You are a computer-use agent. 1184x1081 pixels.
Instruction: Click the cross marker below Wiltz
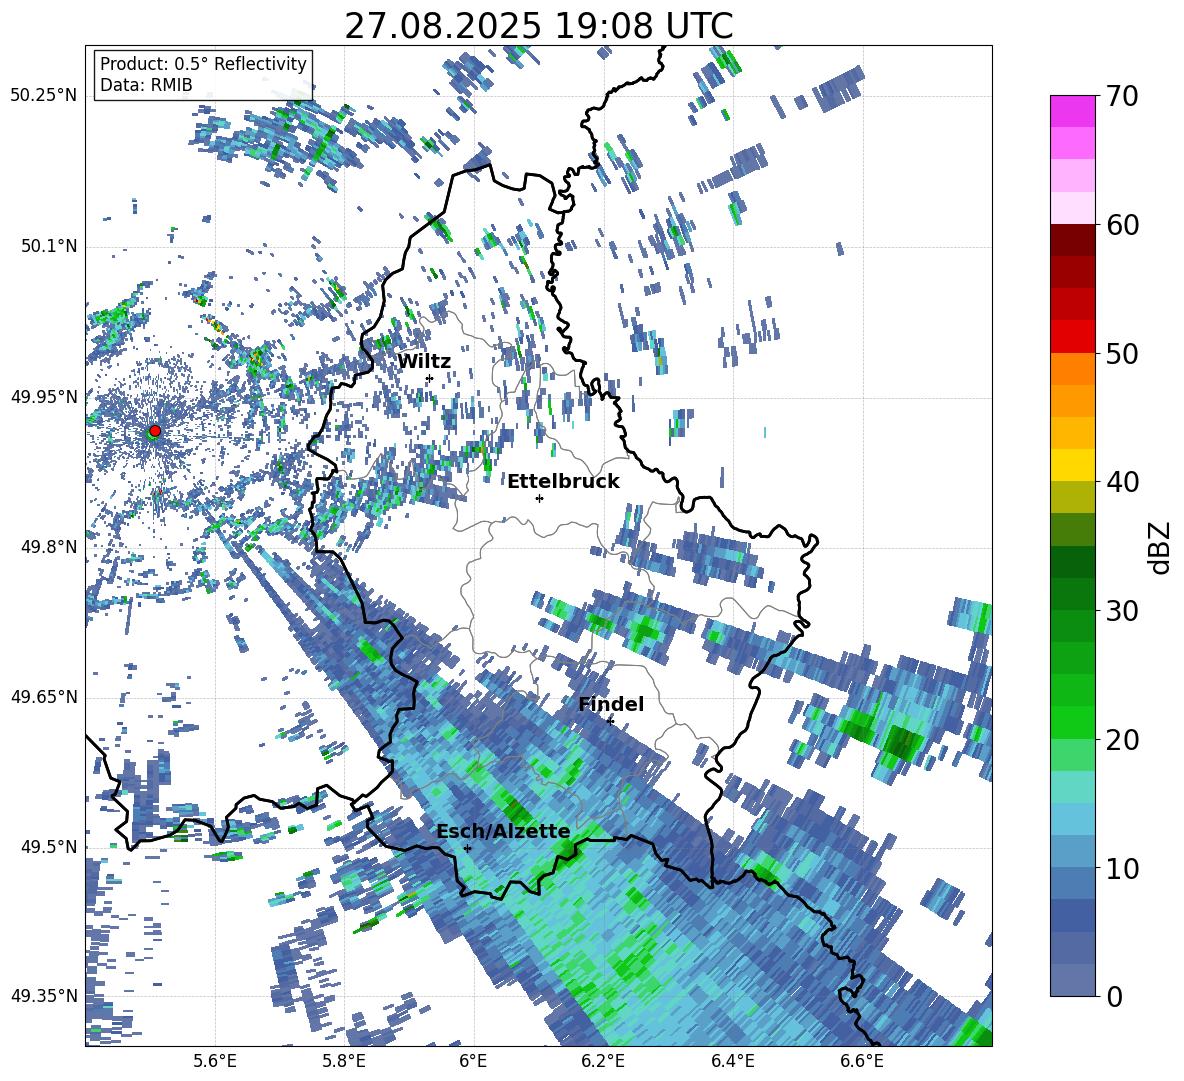tap(430, 378)
